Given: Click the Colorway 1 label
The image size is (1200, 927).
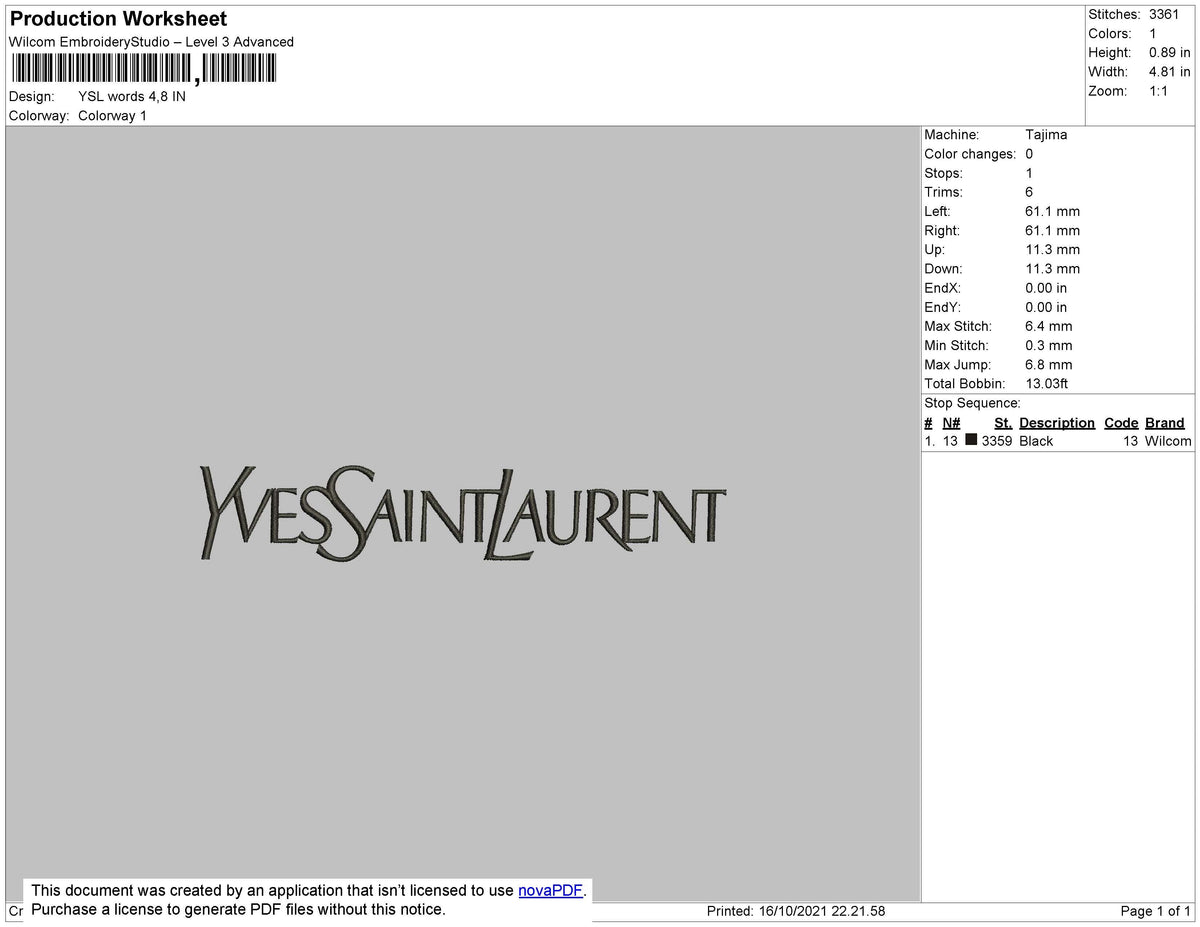Looking at the screenshot, I should tap(112, 115).
